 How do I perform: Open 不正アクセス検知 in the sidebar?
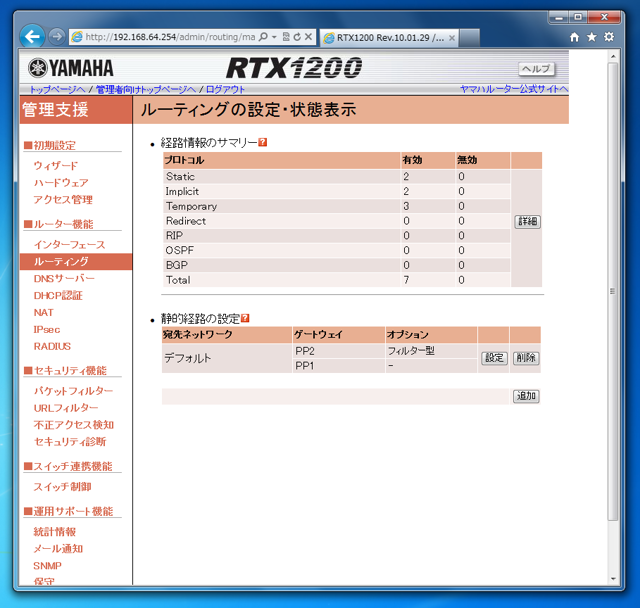(73, 425)
